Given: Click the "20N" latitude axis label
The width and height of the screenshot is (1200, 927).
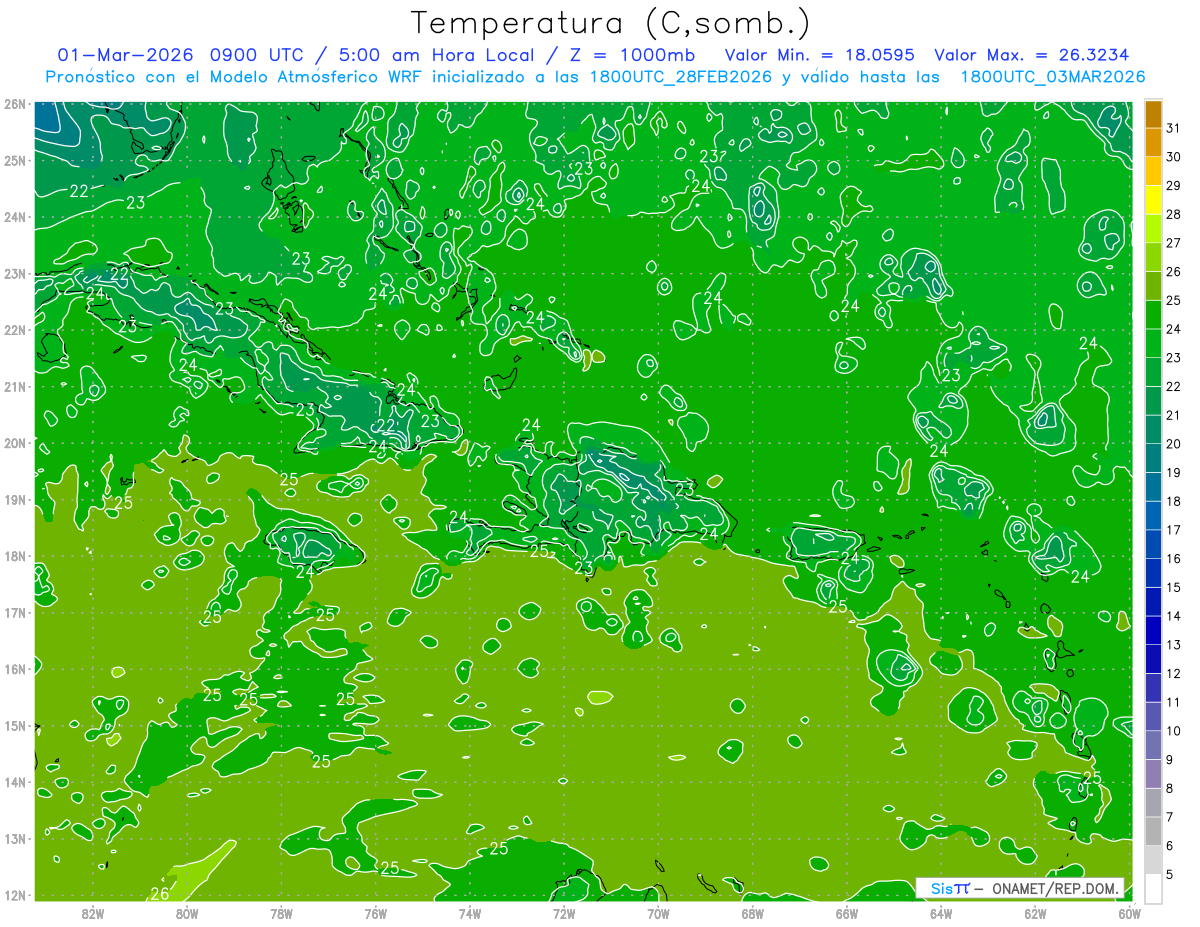Looking at the screenshot, I should click(14, 443).
